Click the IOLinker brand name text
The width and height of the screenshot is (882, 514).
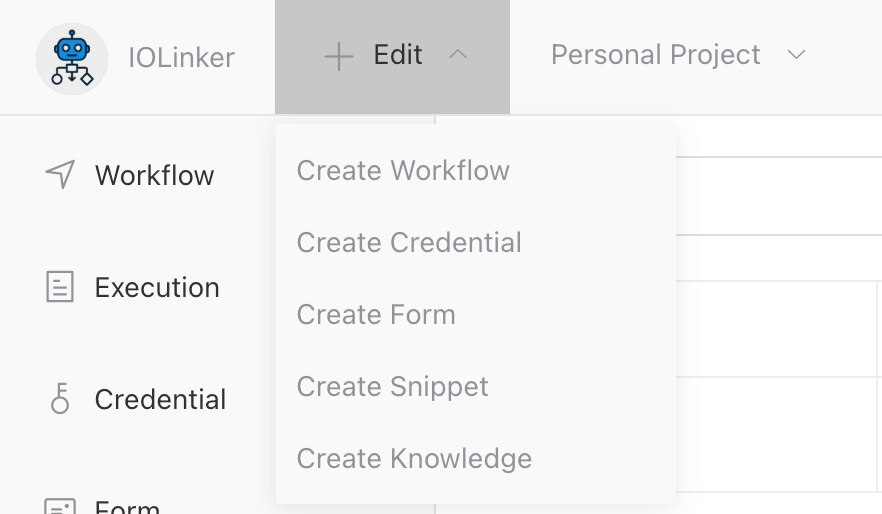click(181, 58)
